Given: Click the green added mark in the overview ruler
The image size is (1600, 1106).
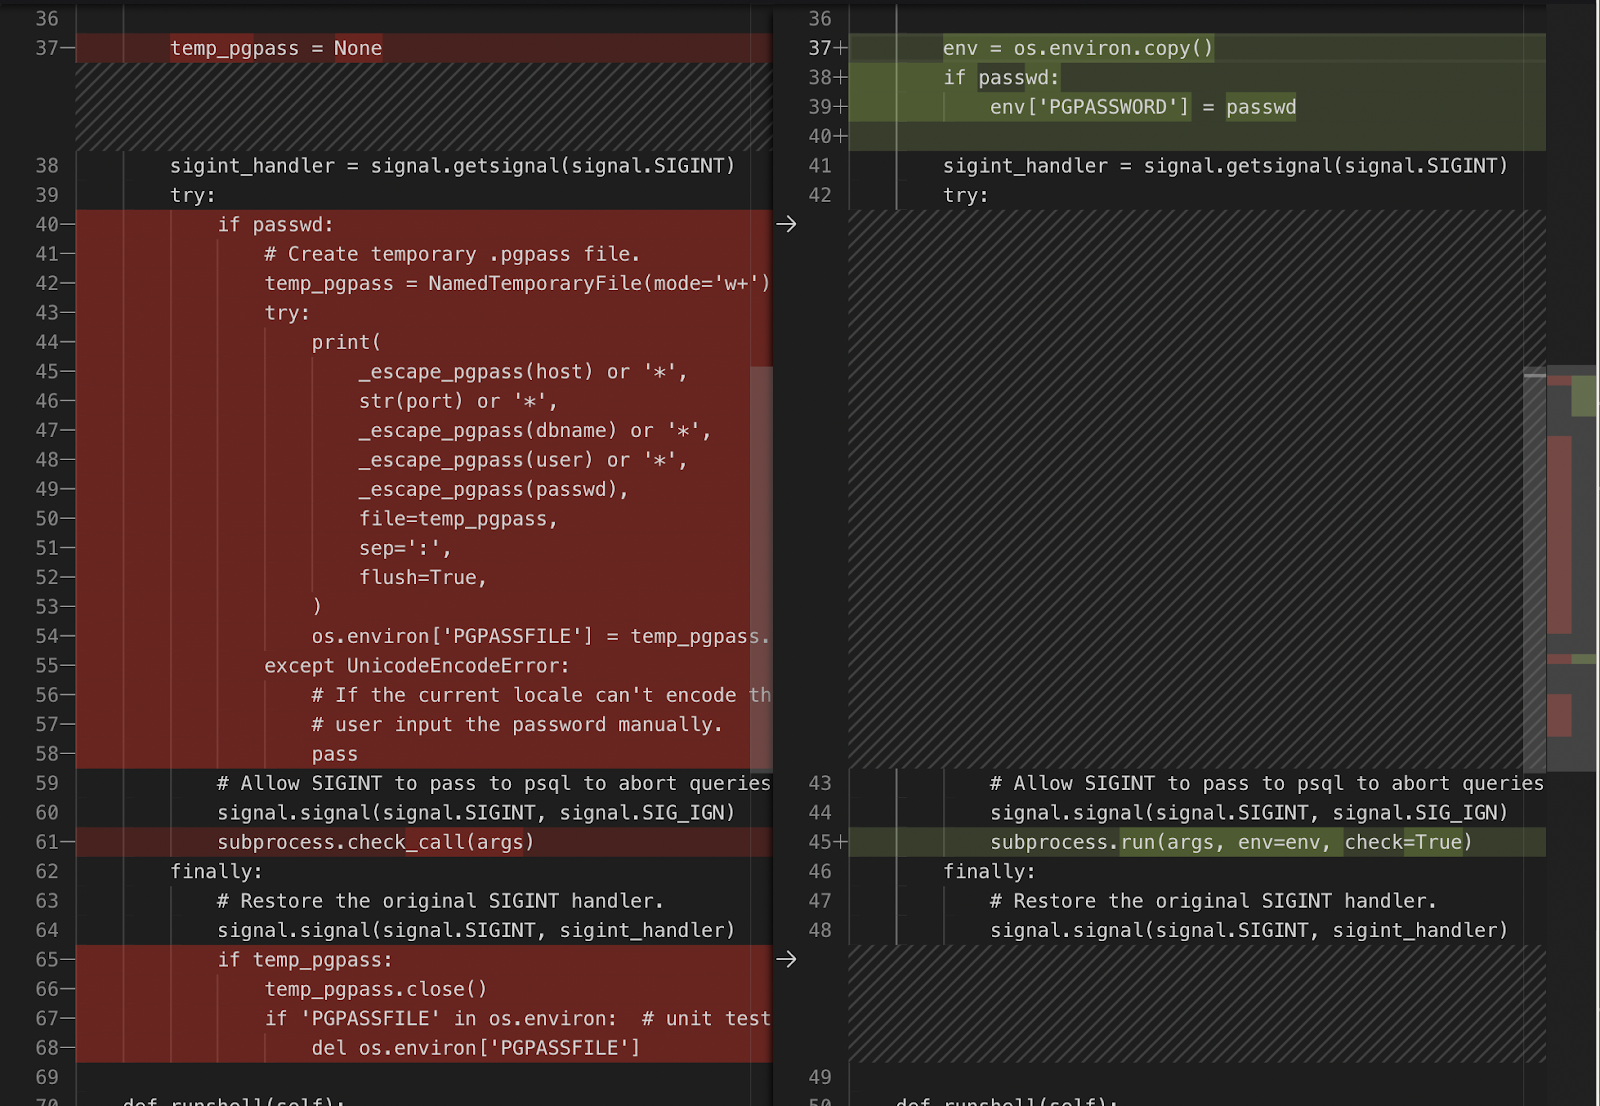Looking at the screenshot, I should (1583, 396).
